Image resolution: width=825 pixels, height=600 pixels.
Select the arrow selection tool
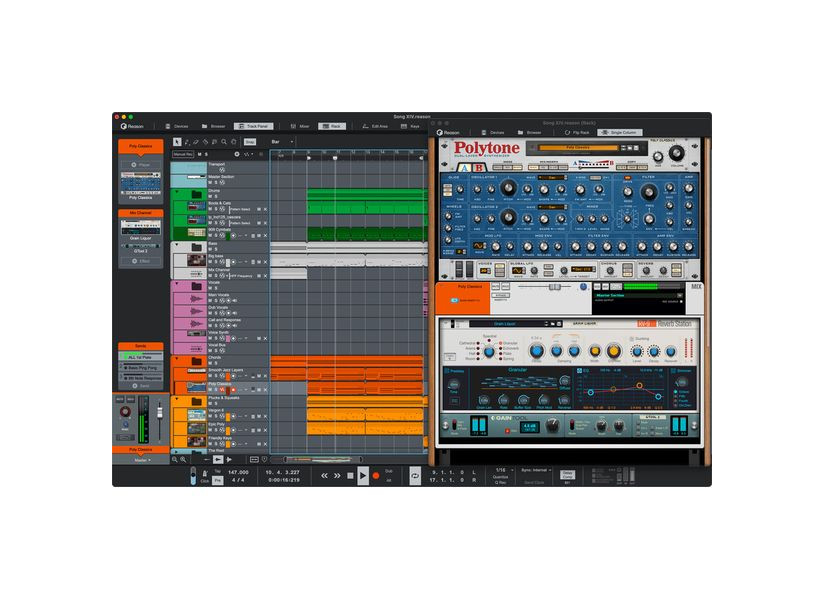pyautogui.click(x=177, y=142)
